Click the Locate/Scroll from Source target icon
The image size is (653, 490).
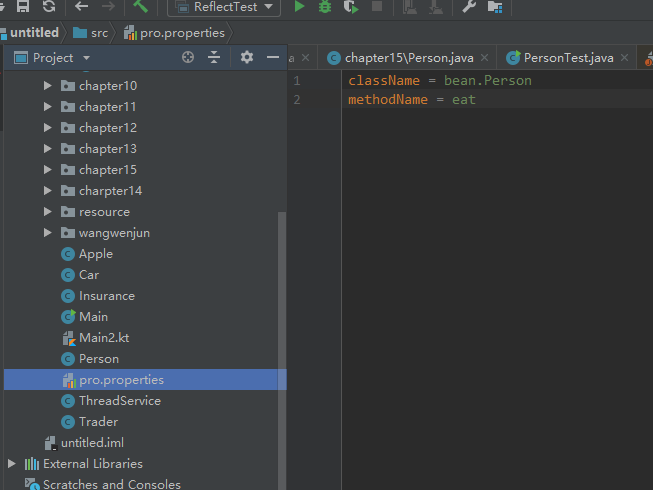tap(188, 57)
